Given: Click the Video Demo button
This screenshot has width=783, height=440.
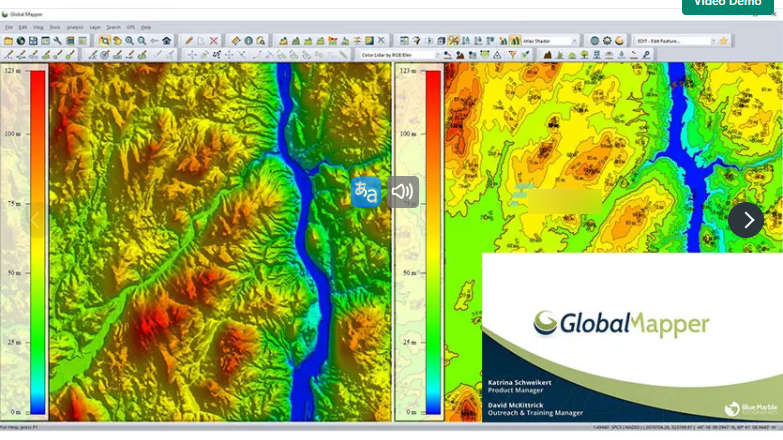Looking at the screenshot, I should (x=727, y=5).
